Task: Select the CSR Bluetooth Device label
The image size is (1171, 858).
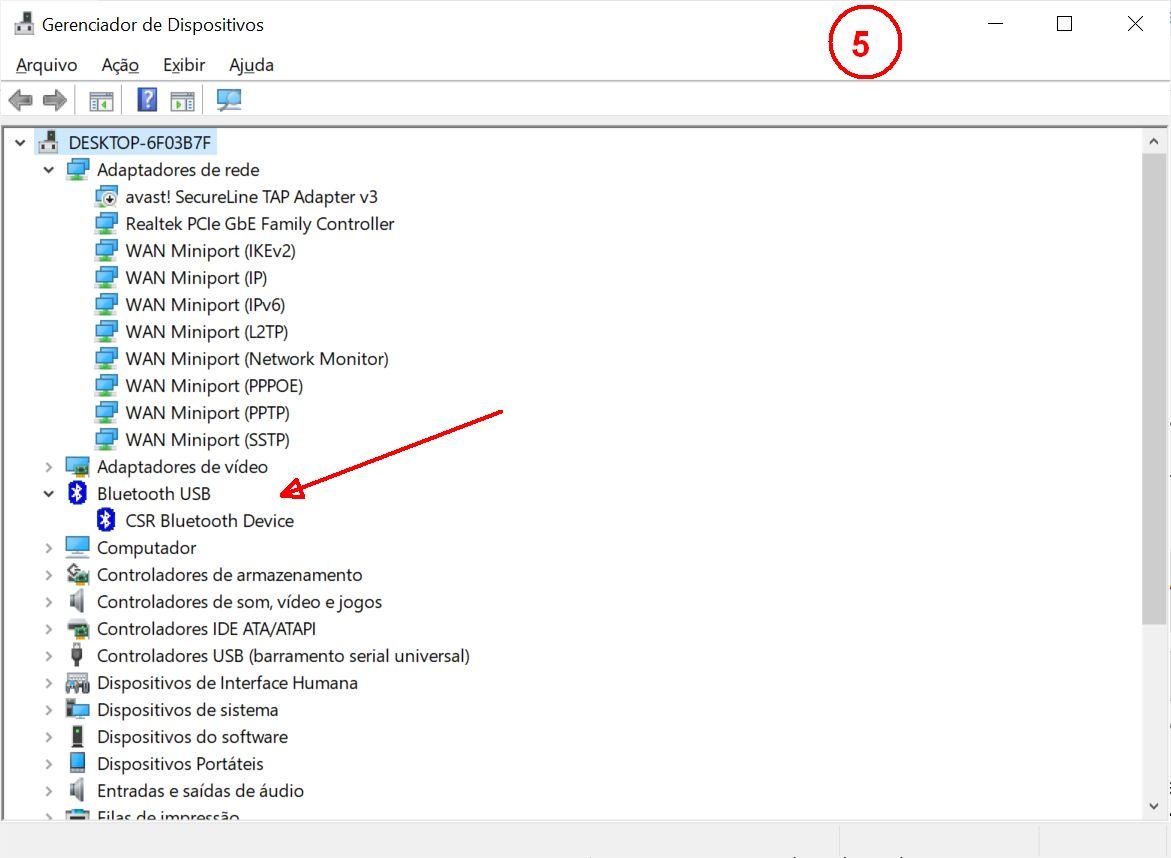Action: 209,520
